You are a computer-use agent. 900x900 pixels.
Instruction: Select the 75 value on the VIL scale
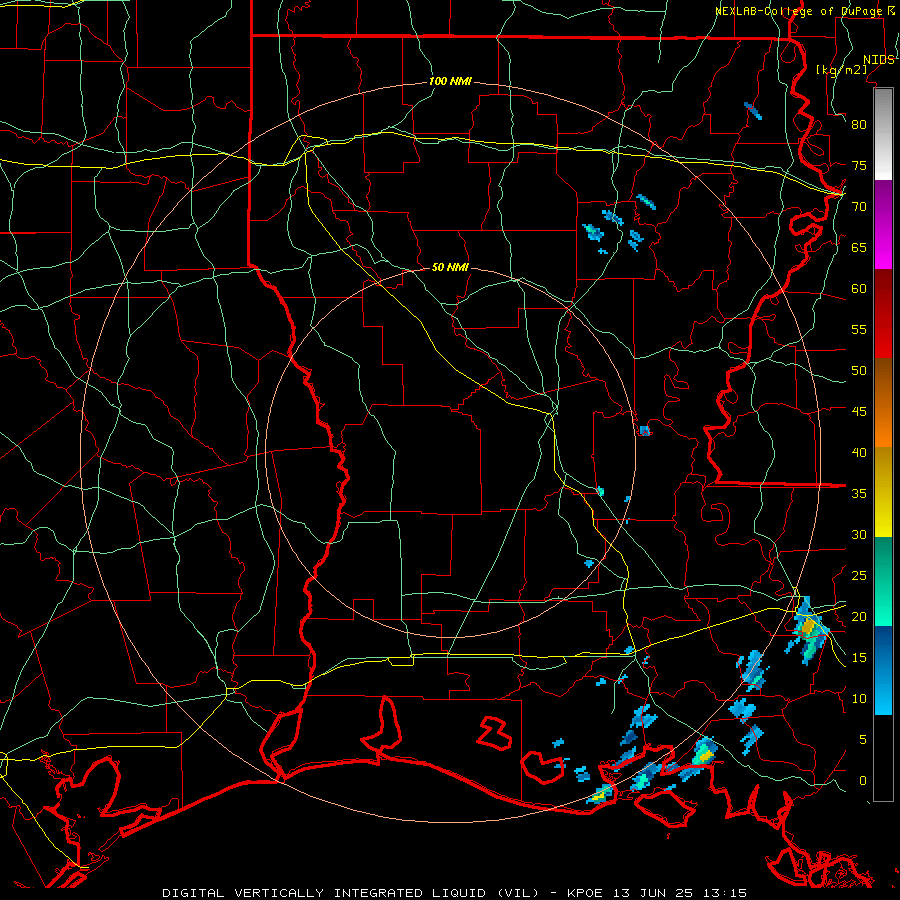click(859, 166)
